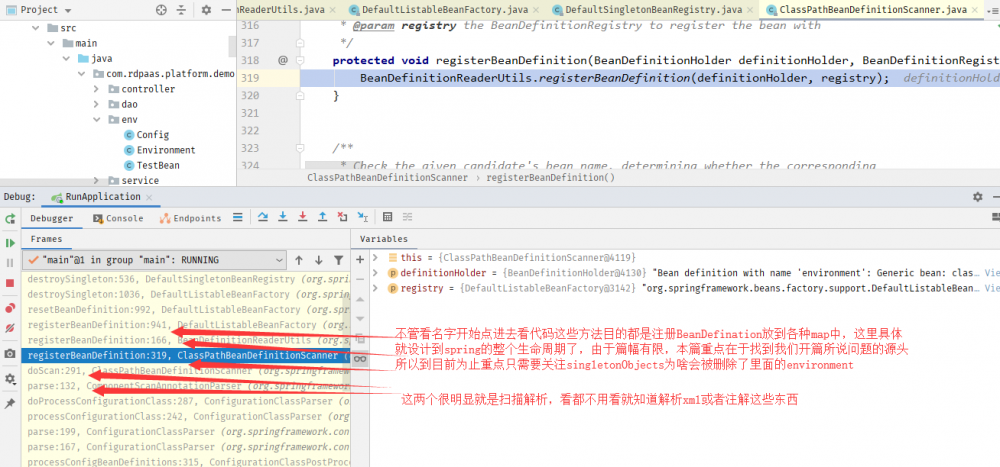This screenshot has height=467, width=1000.
Task: Toggle show watches glasses icon
Action: pos(360,359)
